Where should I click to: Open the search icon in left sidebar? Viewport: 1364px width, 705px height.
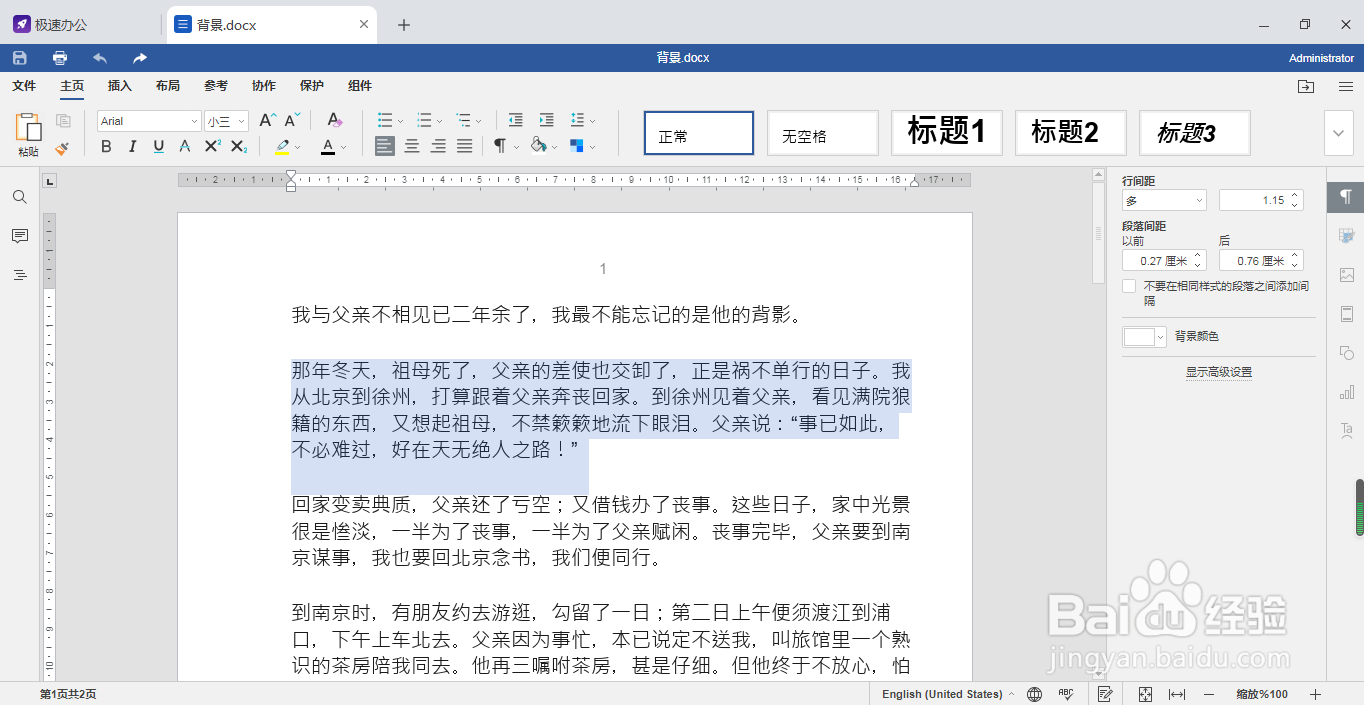click(x=20, y=197)
